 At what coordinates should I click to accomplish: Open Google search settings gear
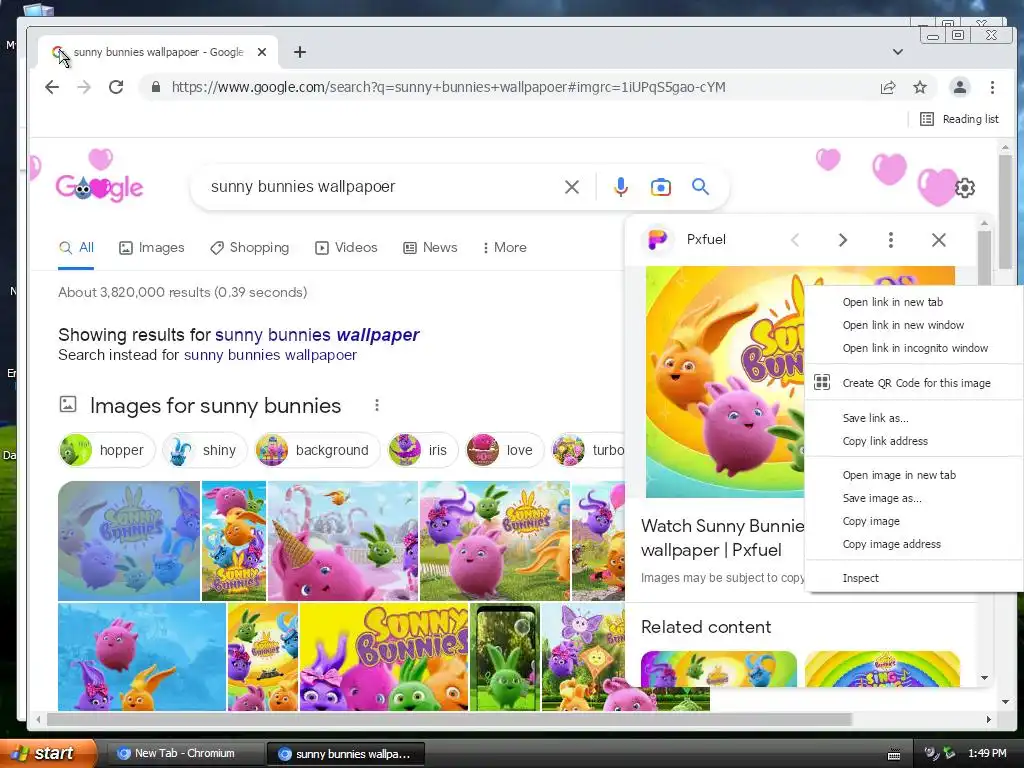point(965,188)
